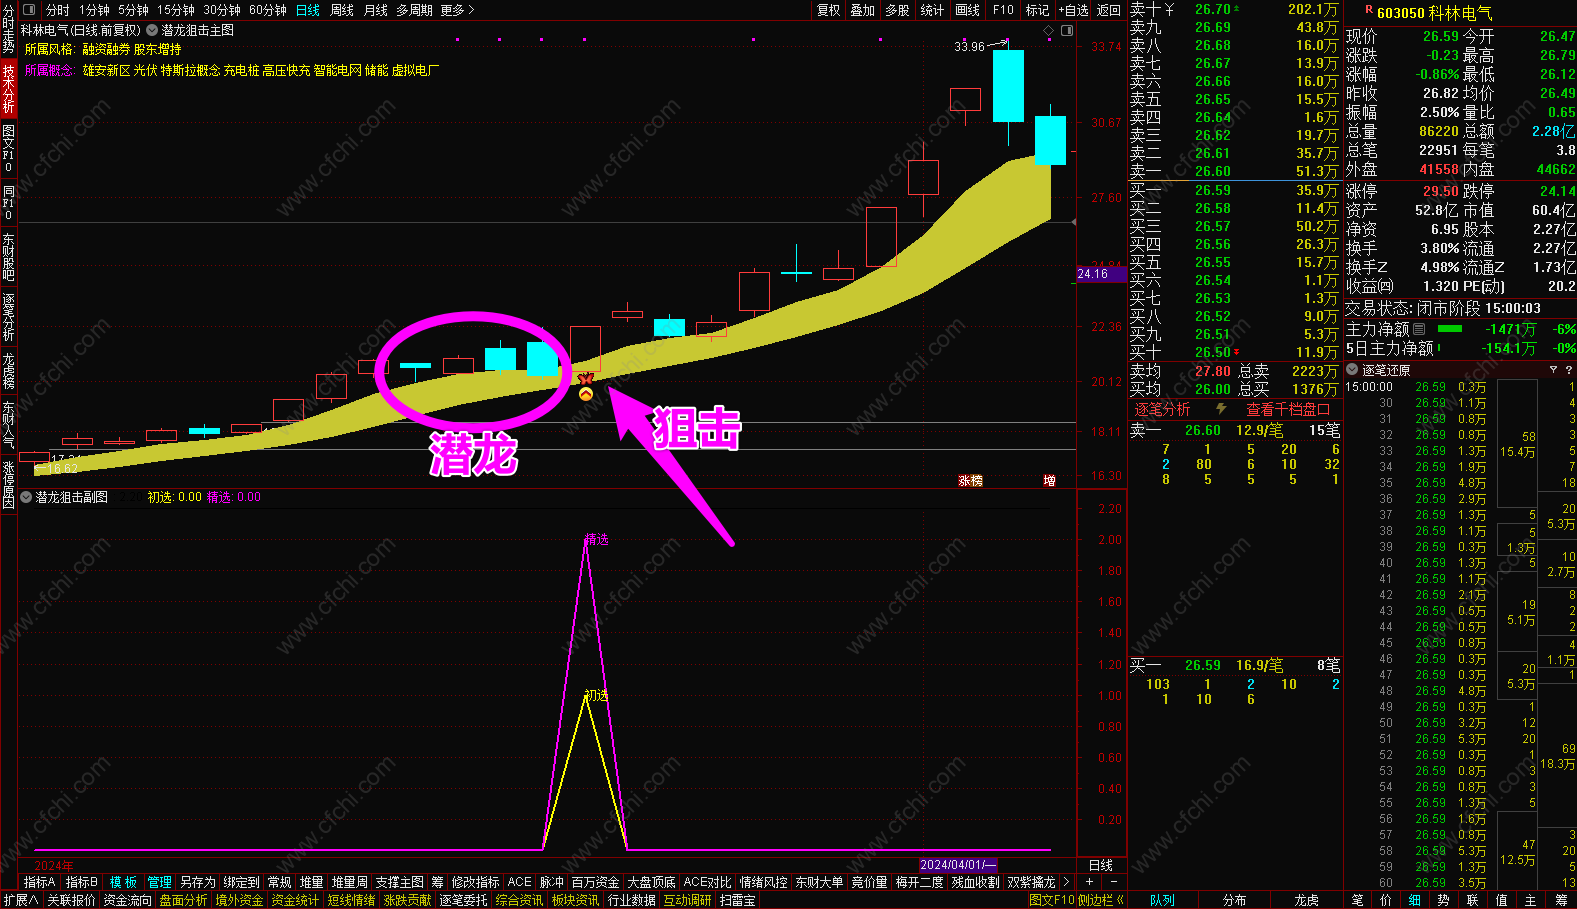Open 查看千档盘口 link

coord(1288,409)
